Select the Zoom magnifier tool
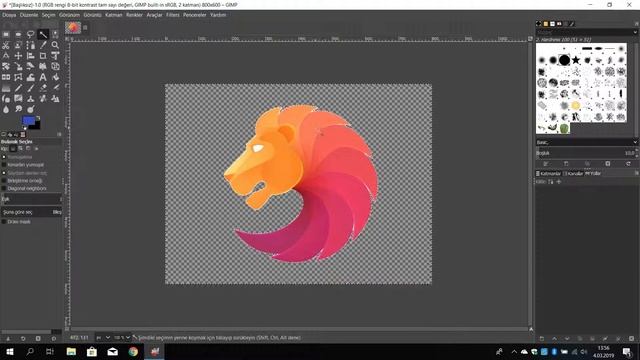Image resolution: width=640 pixels, height=360 pixels. point(55,45)
